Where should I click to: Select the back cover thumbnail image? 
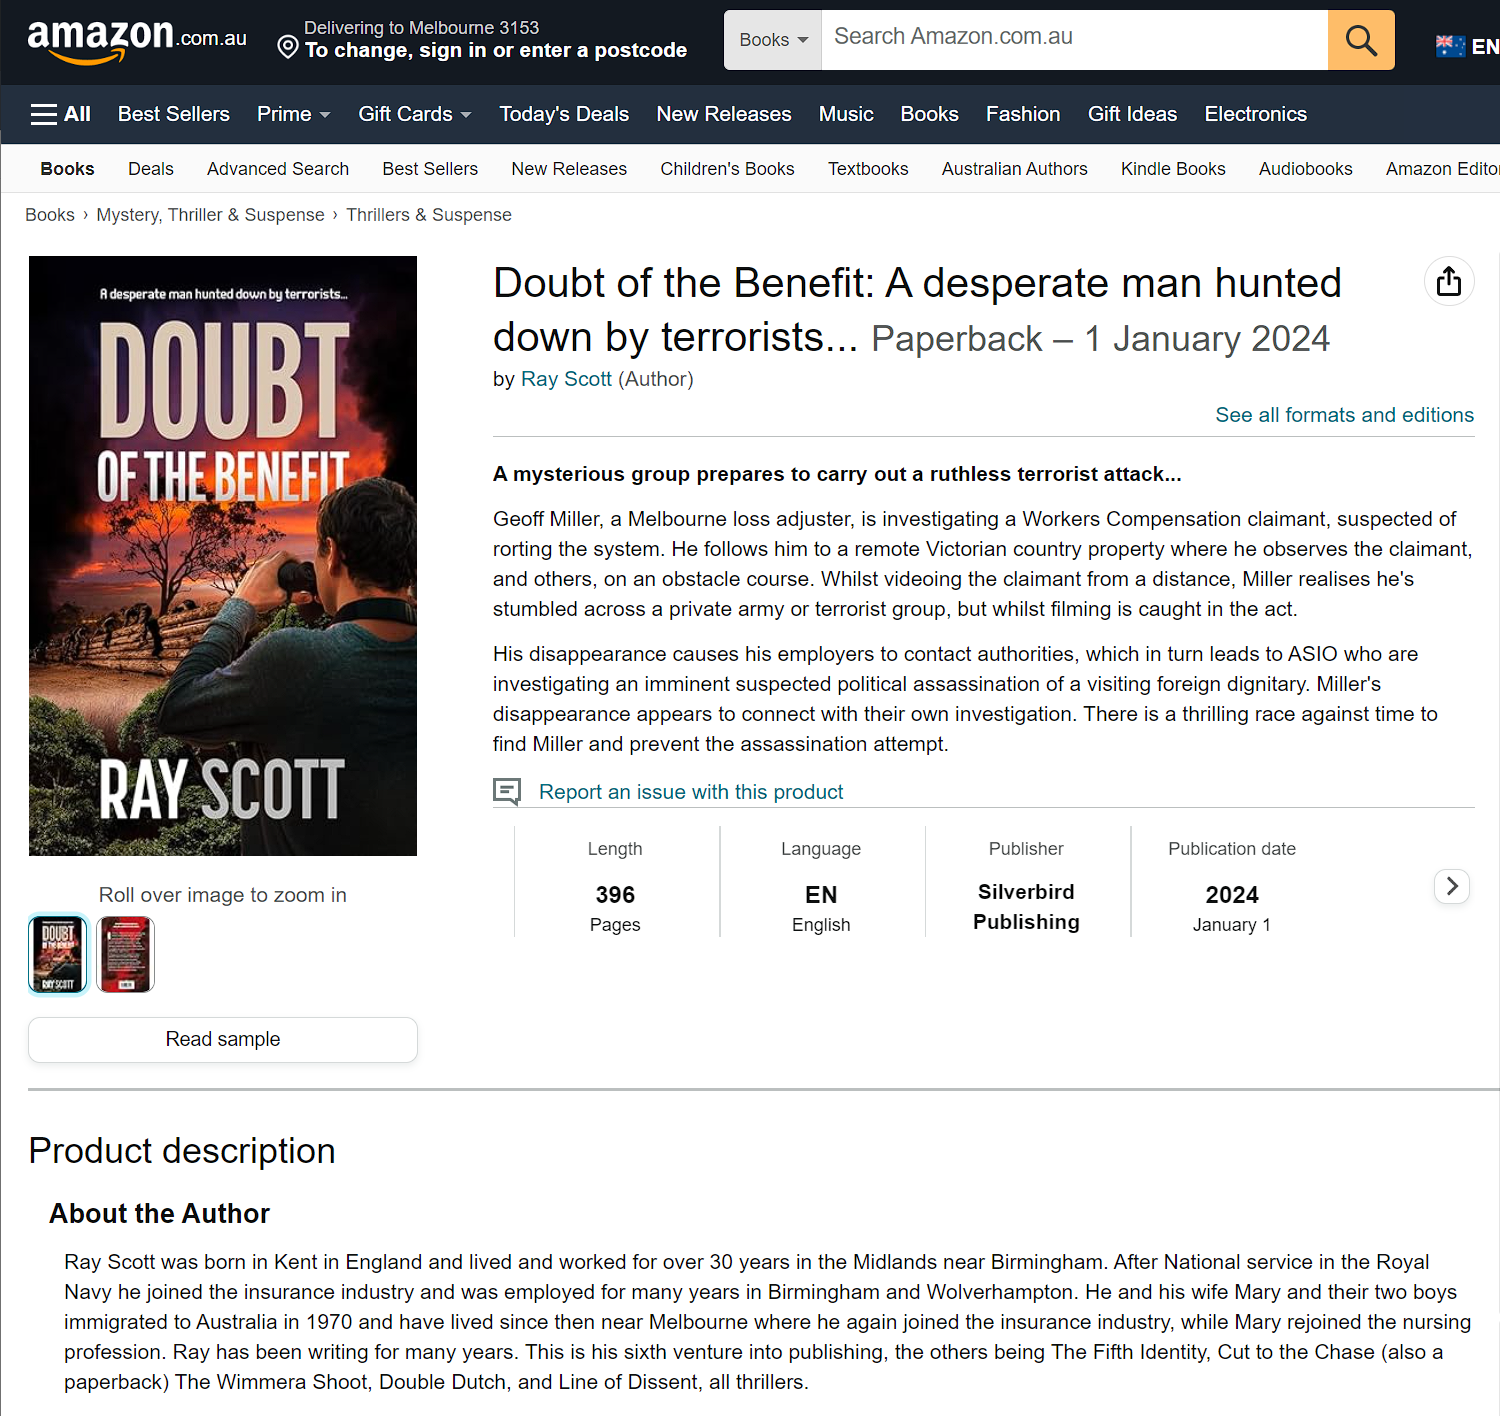pyautogui.click(x=125, y=954)
